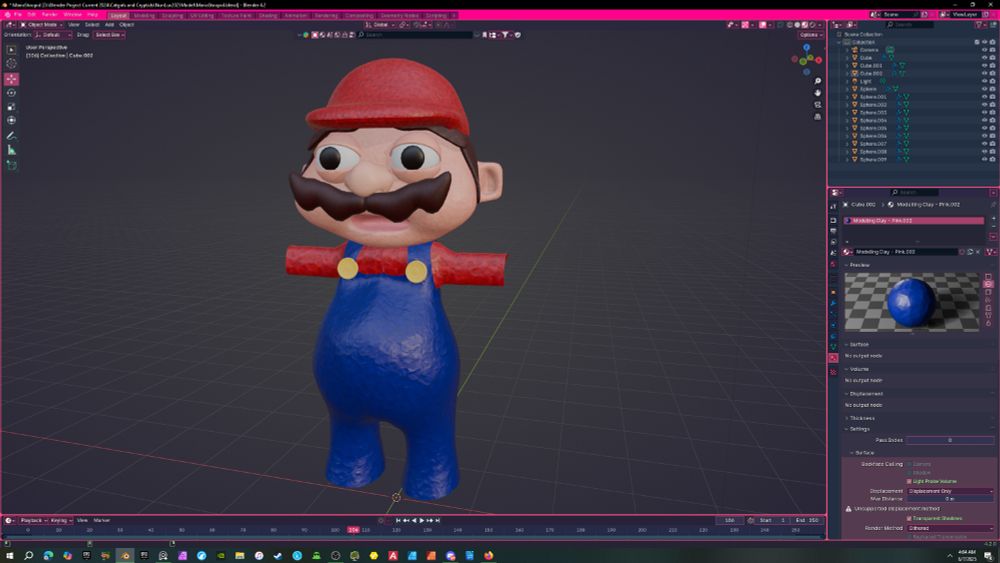Toggle Backface Culling Camera checkbox

909,464
